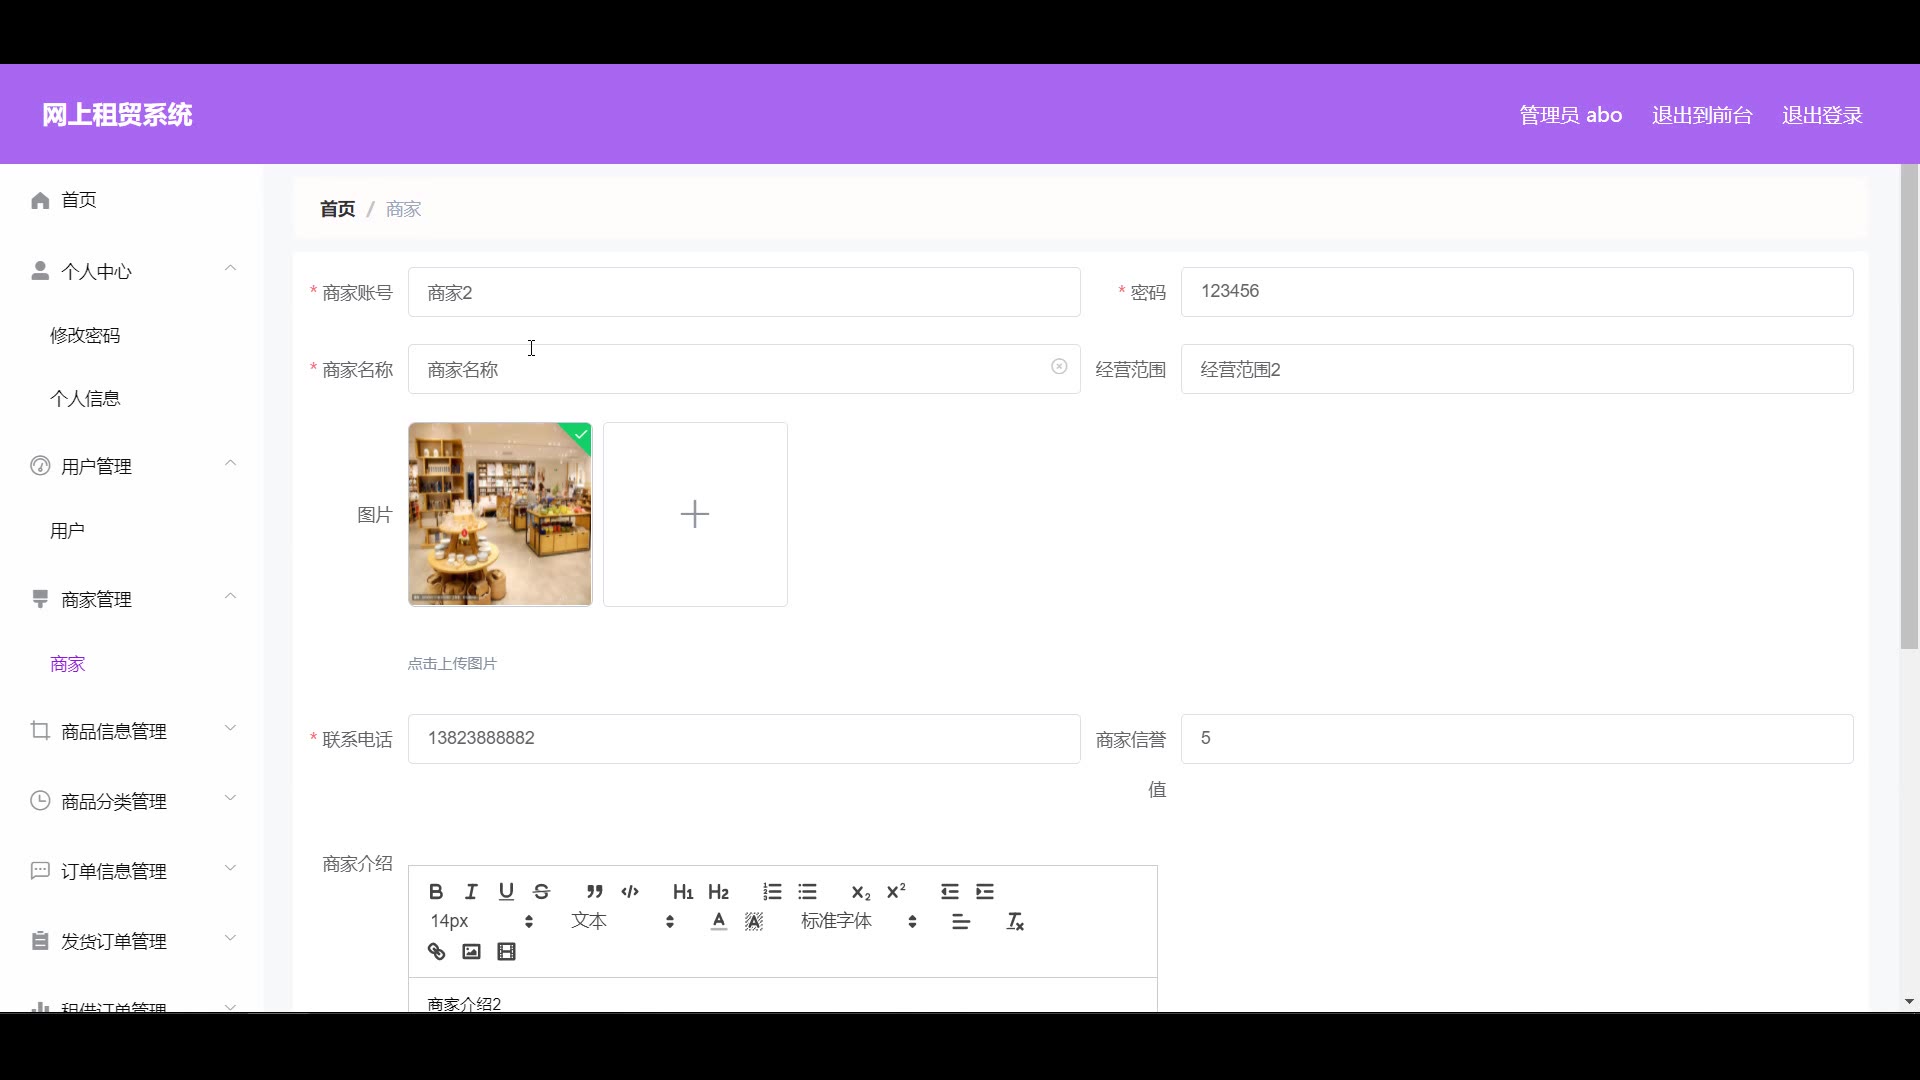Insert blockquote in merchant introduction
The width and height of the screenshot is (1920, 1080).
(x=594, y=891)
